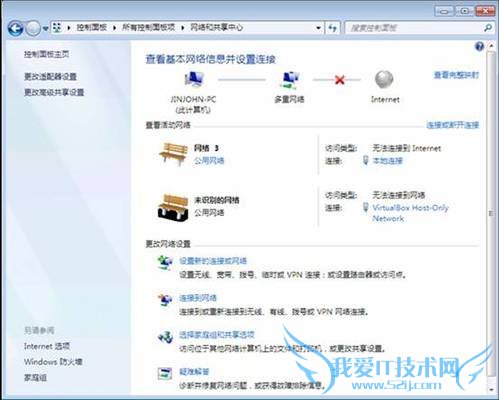Screen dimensions: 499x400
Task: Open the address bar history dropdown
Action: [x=318, y=28]
